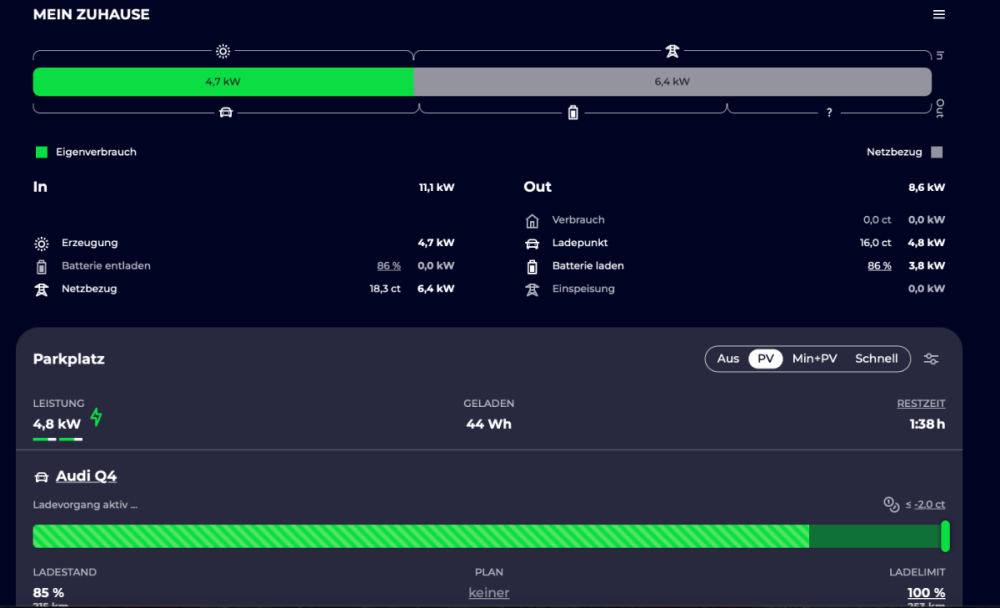Click the green lightning bolt charging icon
Viewport: 1000px width, 608px height.
[96, 417]
